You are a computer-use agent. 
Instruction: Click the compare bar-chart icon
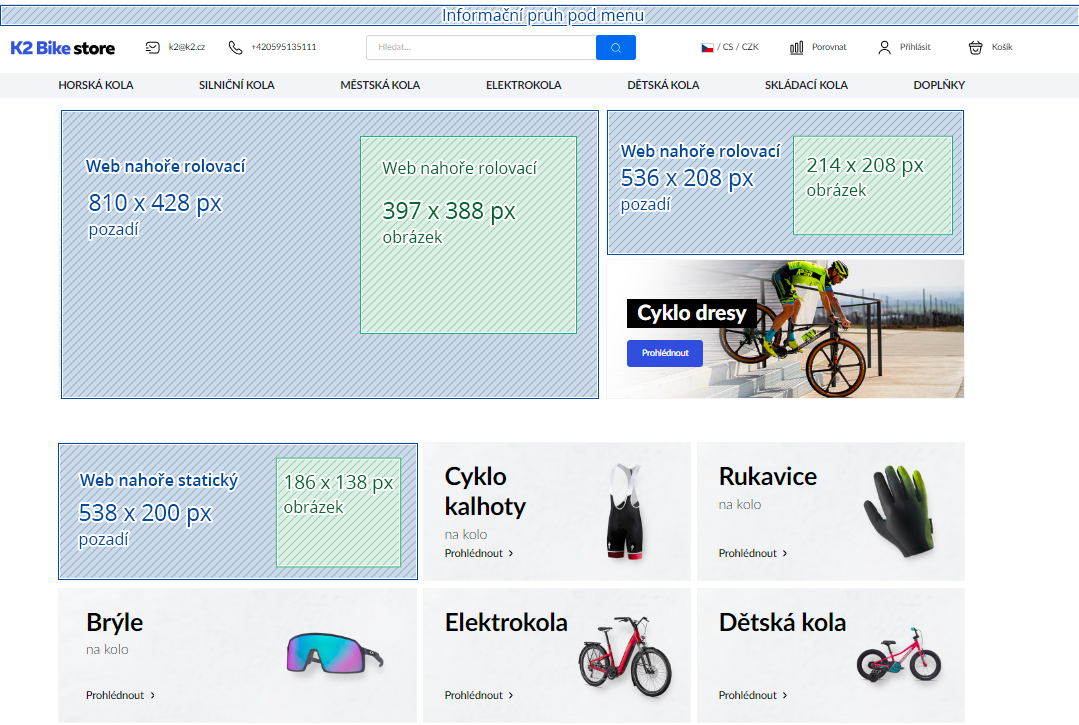click(x=797, y=47)
